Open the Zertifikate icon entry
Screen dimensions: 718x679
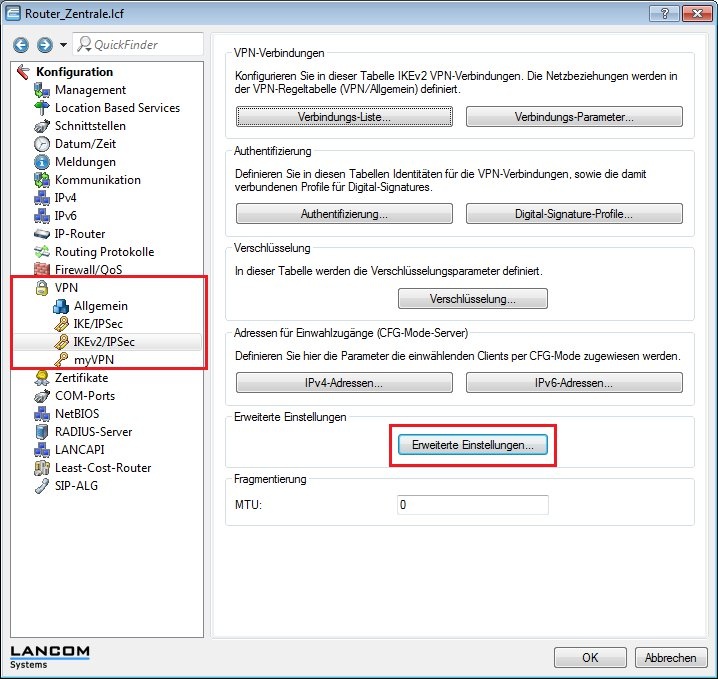pos(41,378)
